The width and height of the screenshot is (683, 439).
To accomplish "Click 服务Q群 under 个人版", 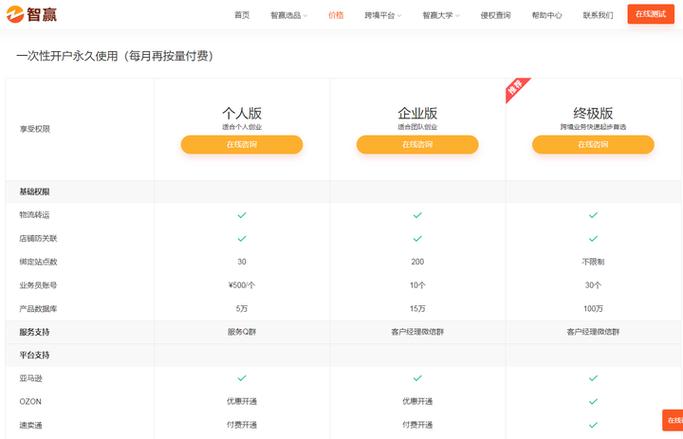I will point(242,332).
